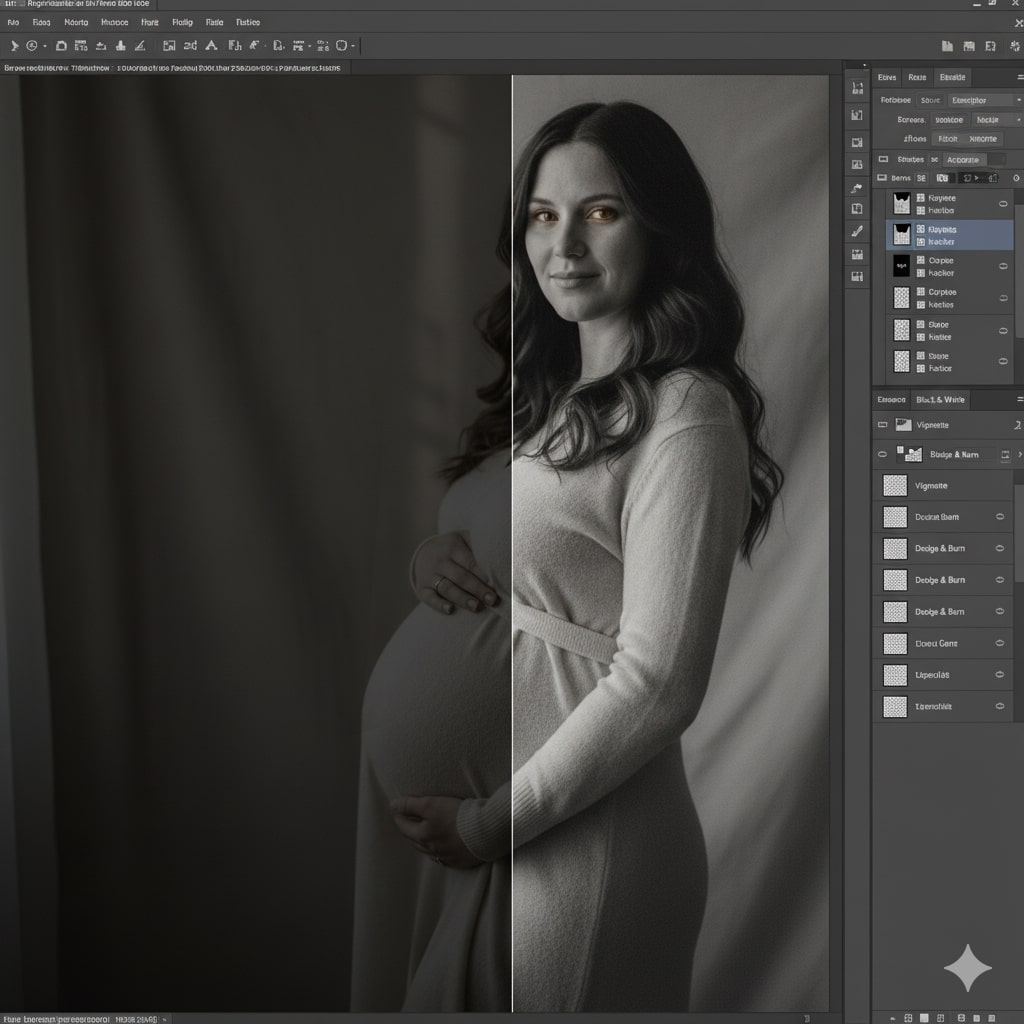
Task: Open the Eceriptor dropdown
Action: click(983, 100)
